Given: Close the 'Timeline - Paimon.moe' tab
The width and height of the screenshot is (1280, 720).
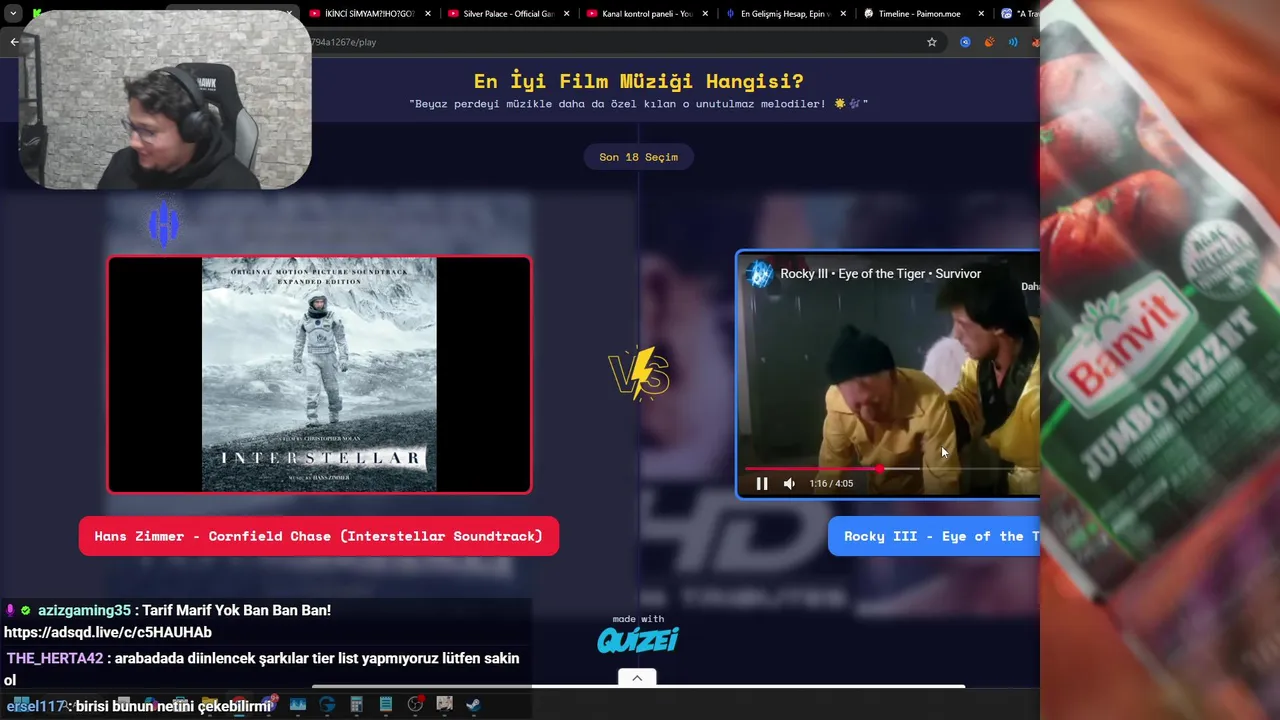Looking at the screenshot, I should click(x=981, y=14).
